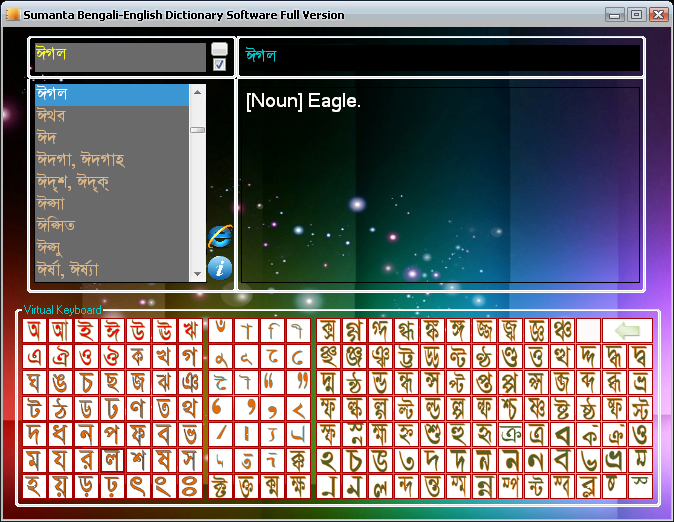Click the ঈ key on virtual keyboard
This screenshot has height=522, width=674.
112,331
